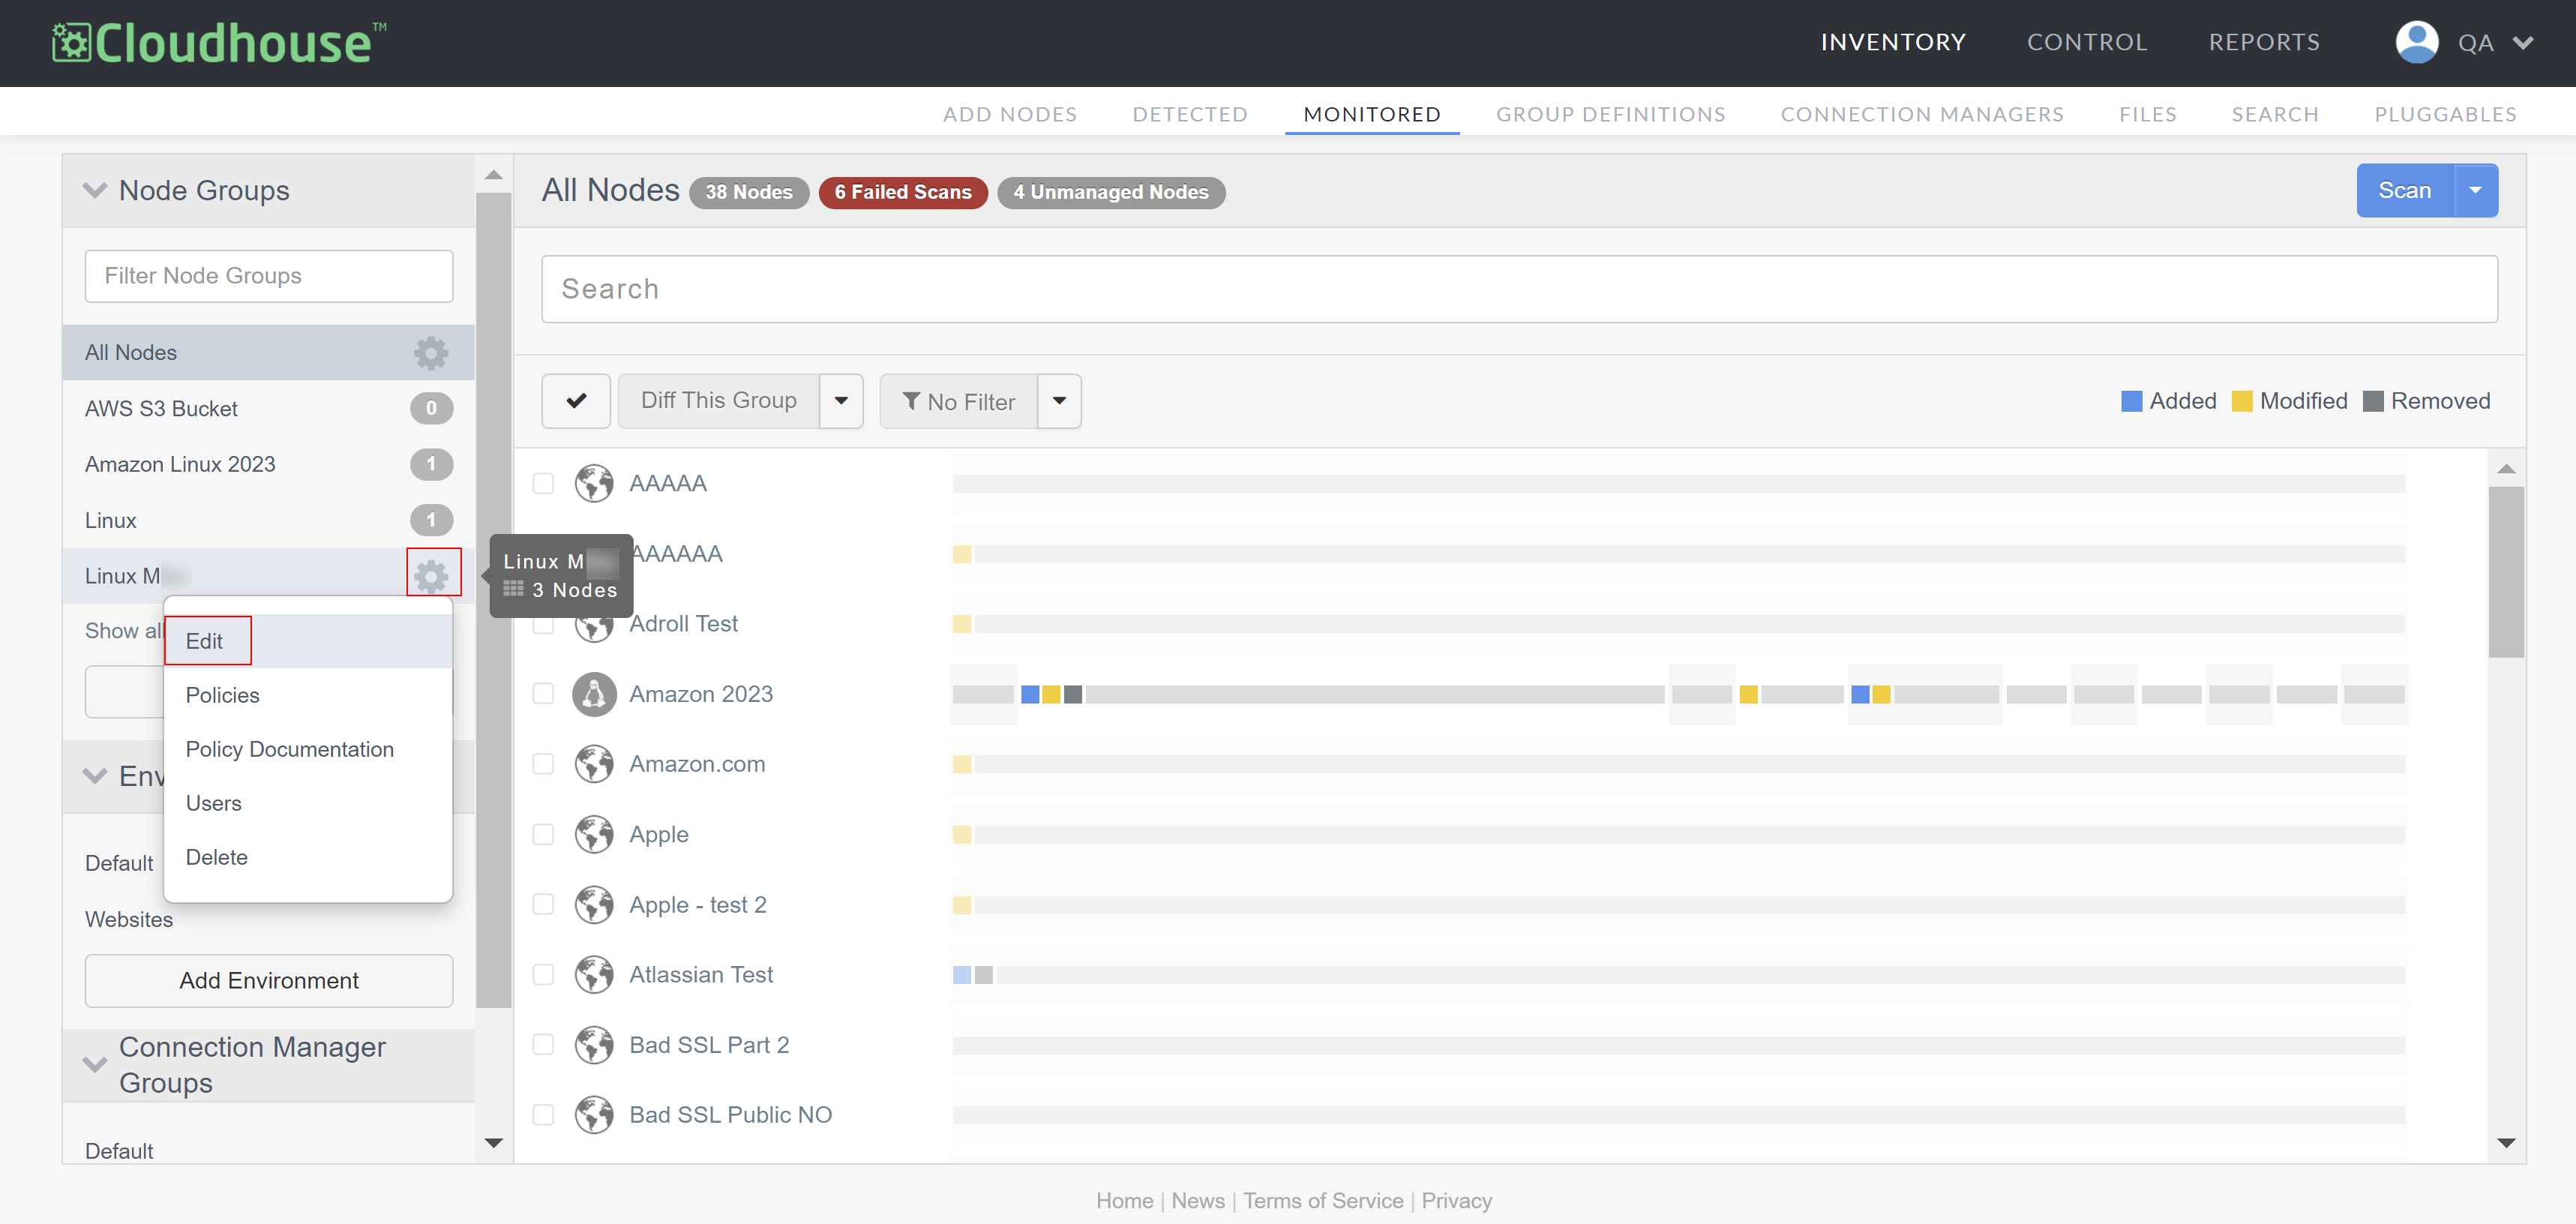Select the AWS S3 Bucket node group
Image resolution: width=2576 pixels, height=1224 pixels.
tap(268, 408)
